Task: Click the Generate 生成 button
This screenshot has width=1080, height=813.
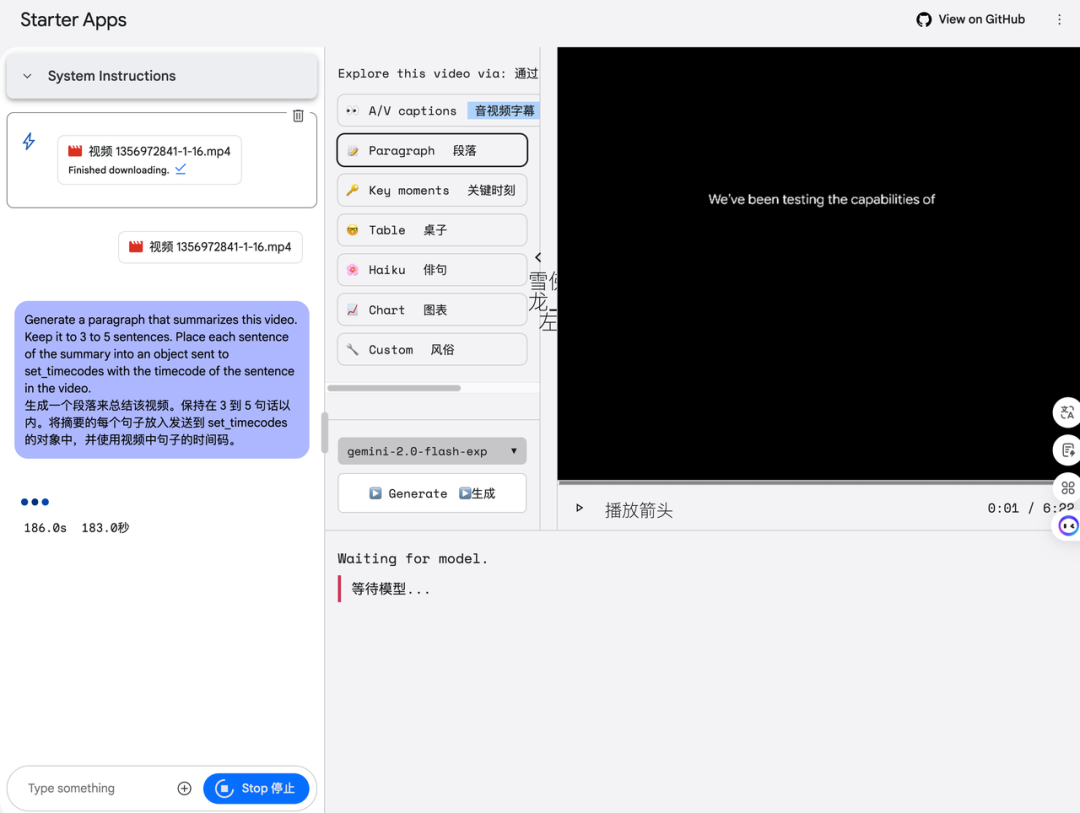Action: pos(432,493)
